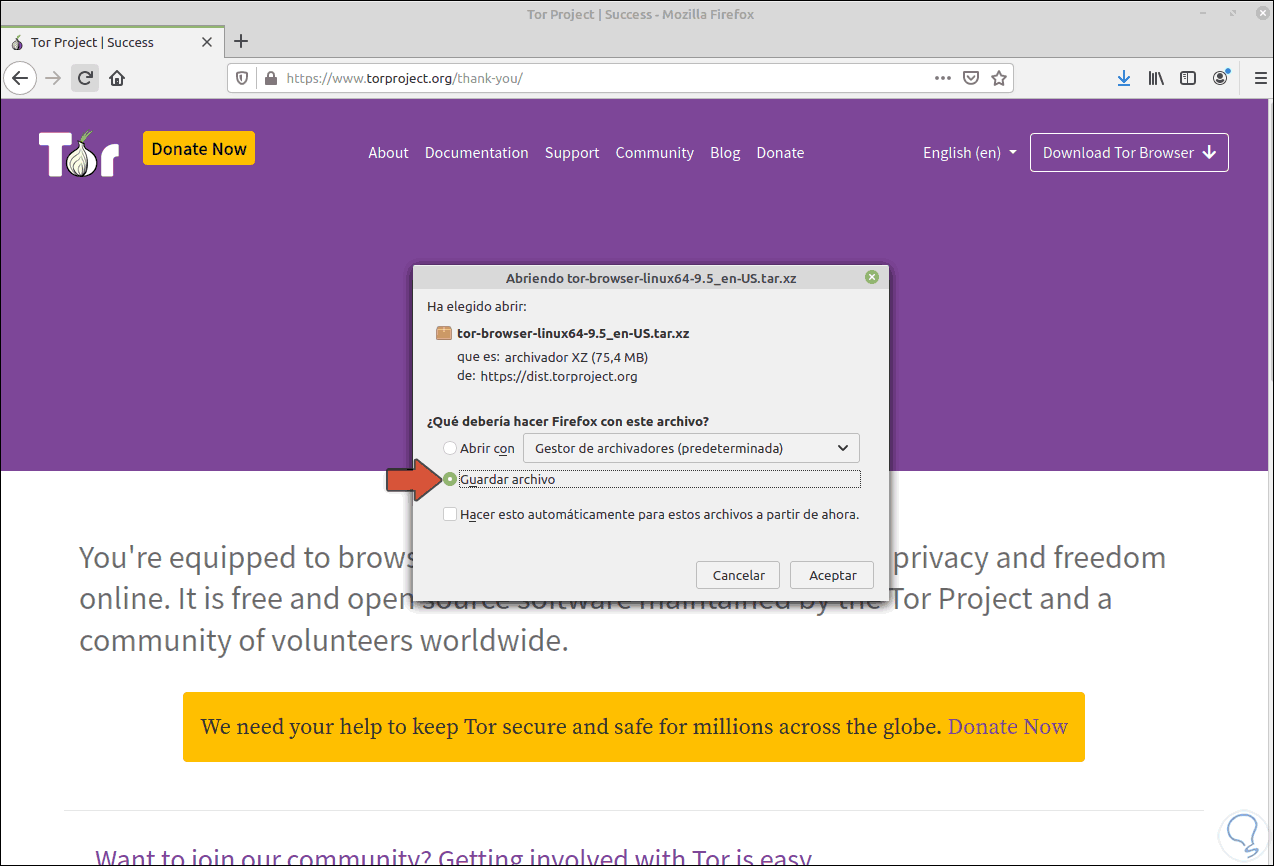This screenshot has height=866, width=1274.
Task: Click Donate in the navigation bar
Action: 780,153
